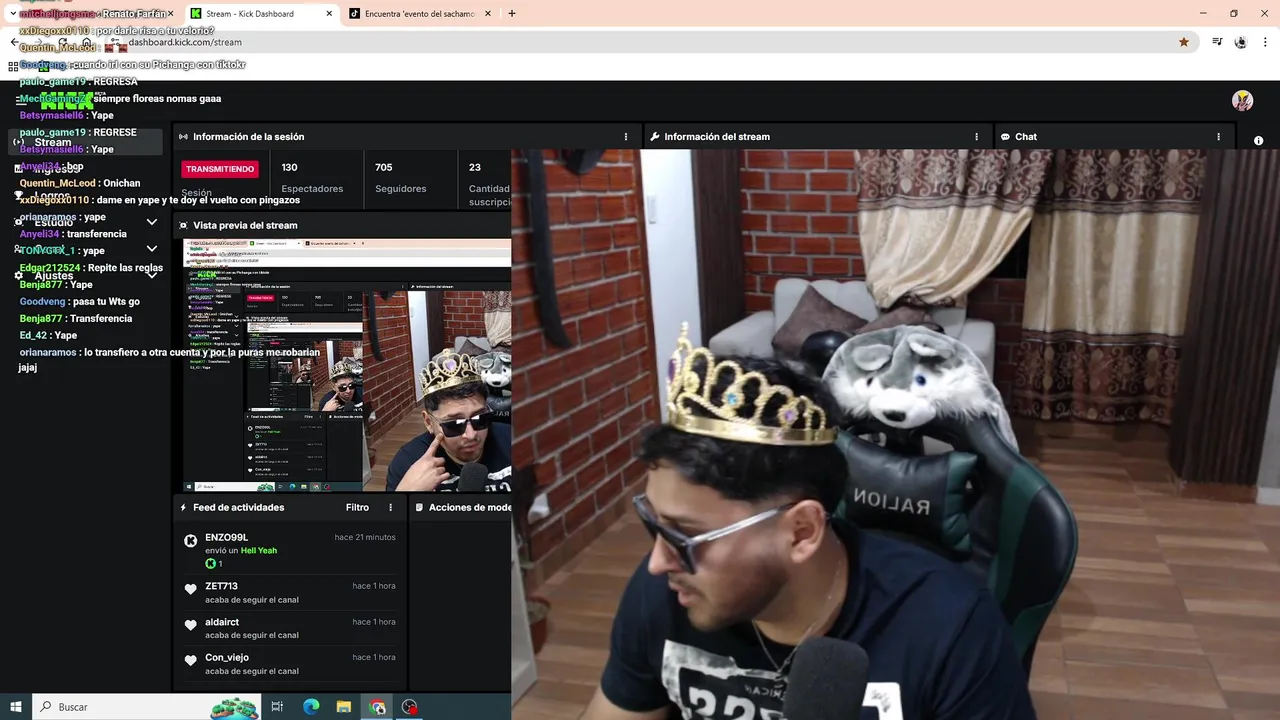Click the info icon beside the Chat panel

tap(1258, 141)
